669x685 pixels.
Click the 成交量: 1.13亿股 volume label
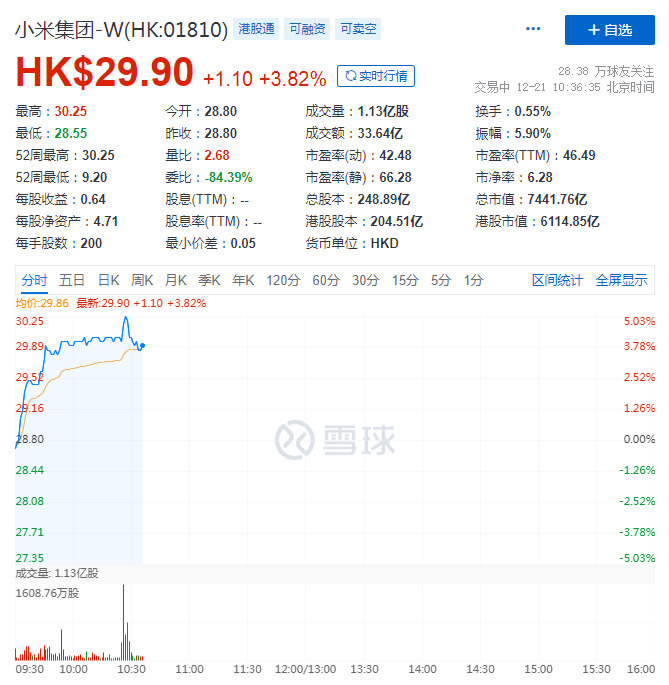[x=57, y=573]
